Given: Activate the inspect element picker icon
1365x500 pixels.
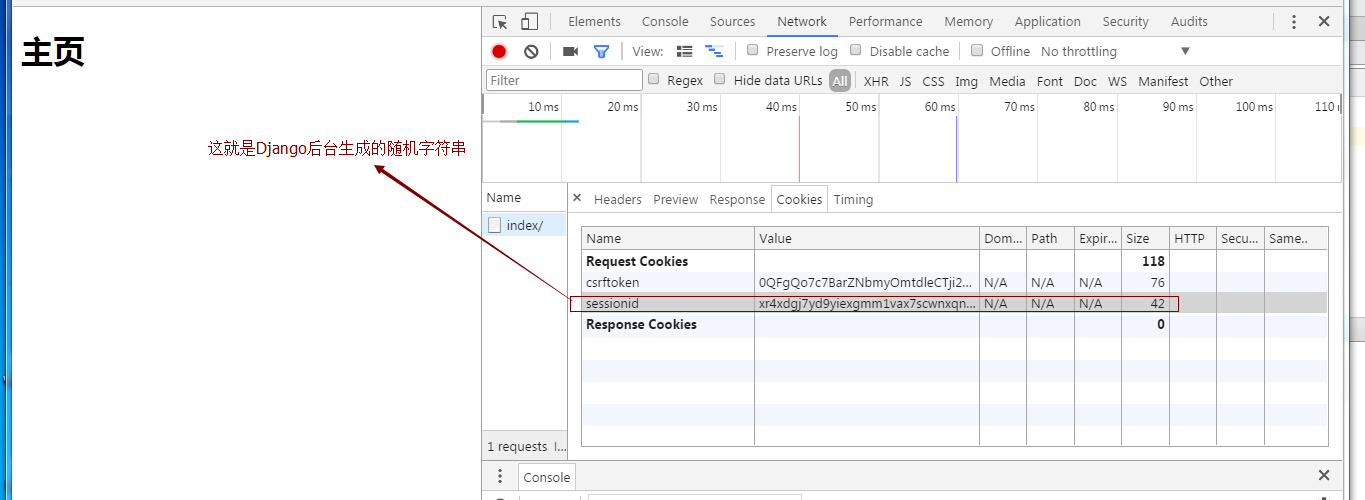Looking at the screenshot, I should [501, 22].
